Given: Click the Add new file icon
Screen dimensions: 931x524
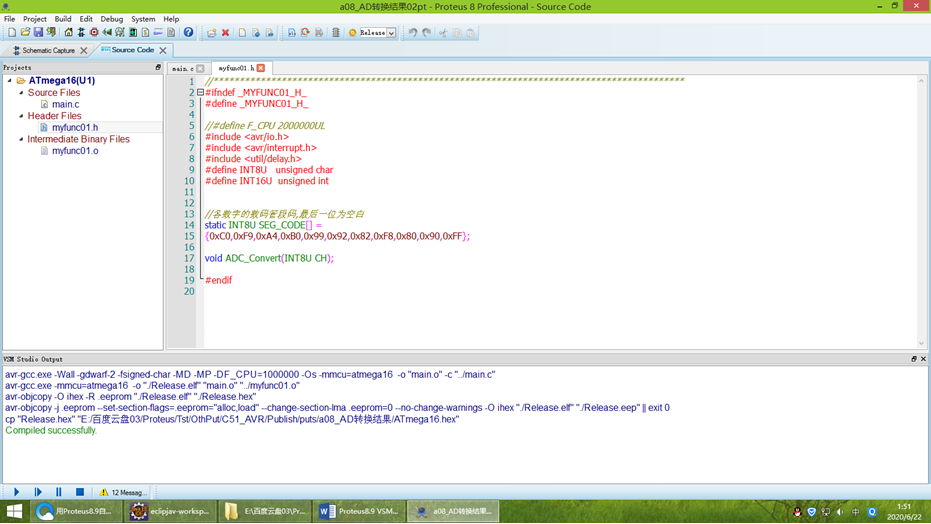Looking at the screenshot, I should click(x=242, y=33).
